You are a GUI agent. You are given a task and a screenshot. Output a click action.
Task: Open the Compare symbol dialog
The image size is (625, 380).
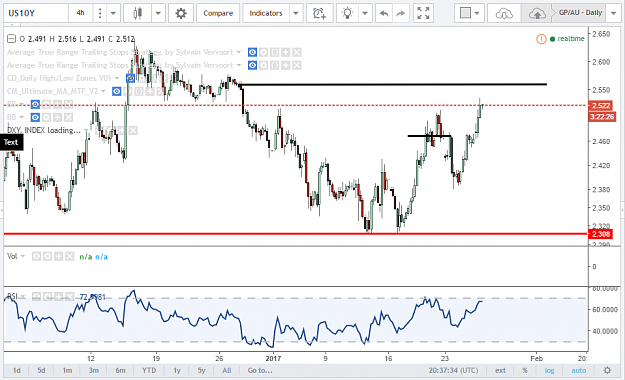(218, 13)
